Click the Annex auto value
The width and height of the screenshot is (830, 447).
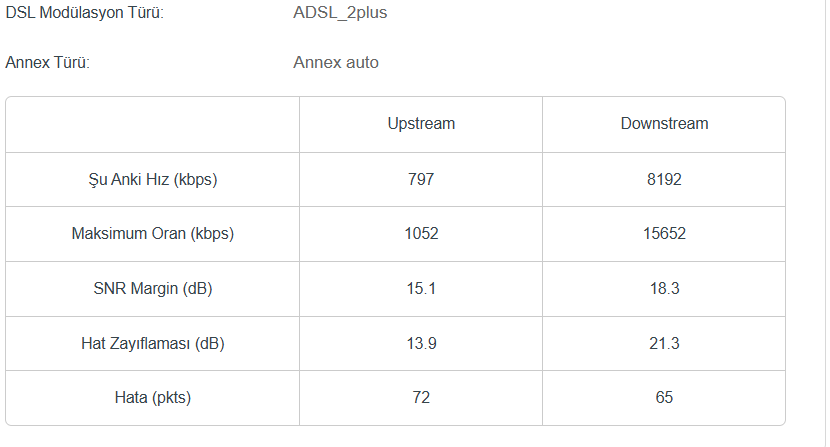pos(335,62)
